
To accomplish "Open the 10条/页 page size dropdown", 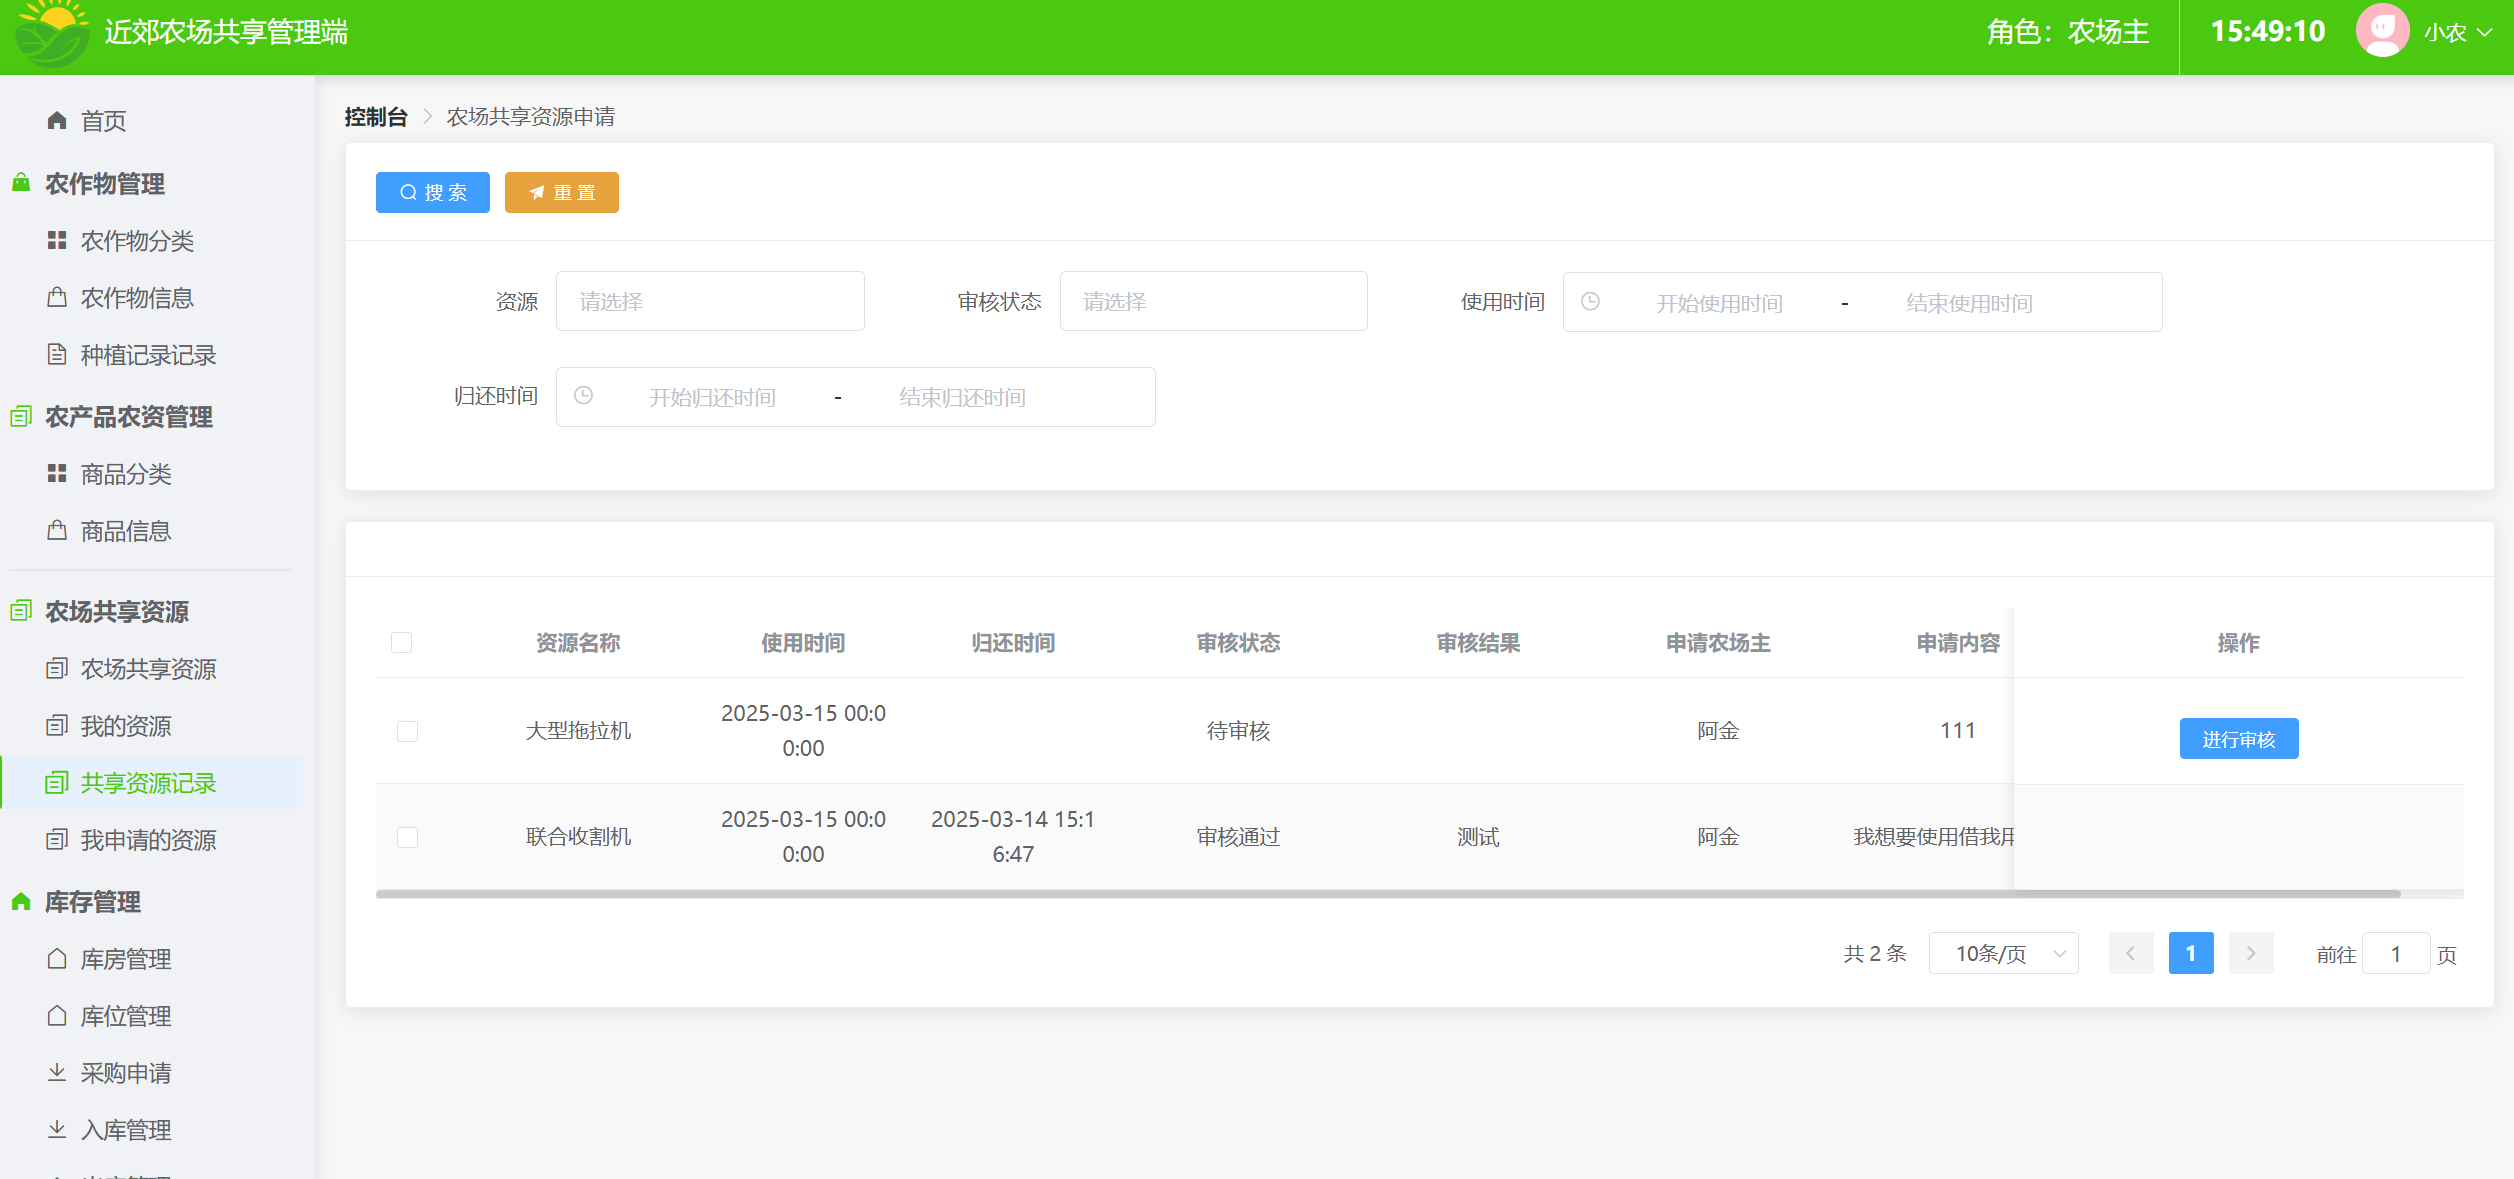I will point(2003,953).
